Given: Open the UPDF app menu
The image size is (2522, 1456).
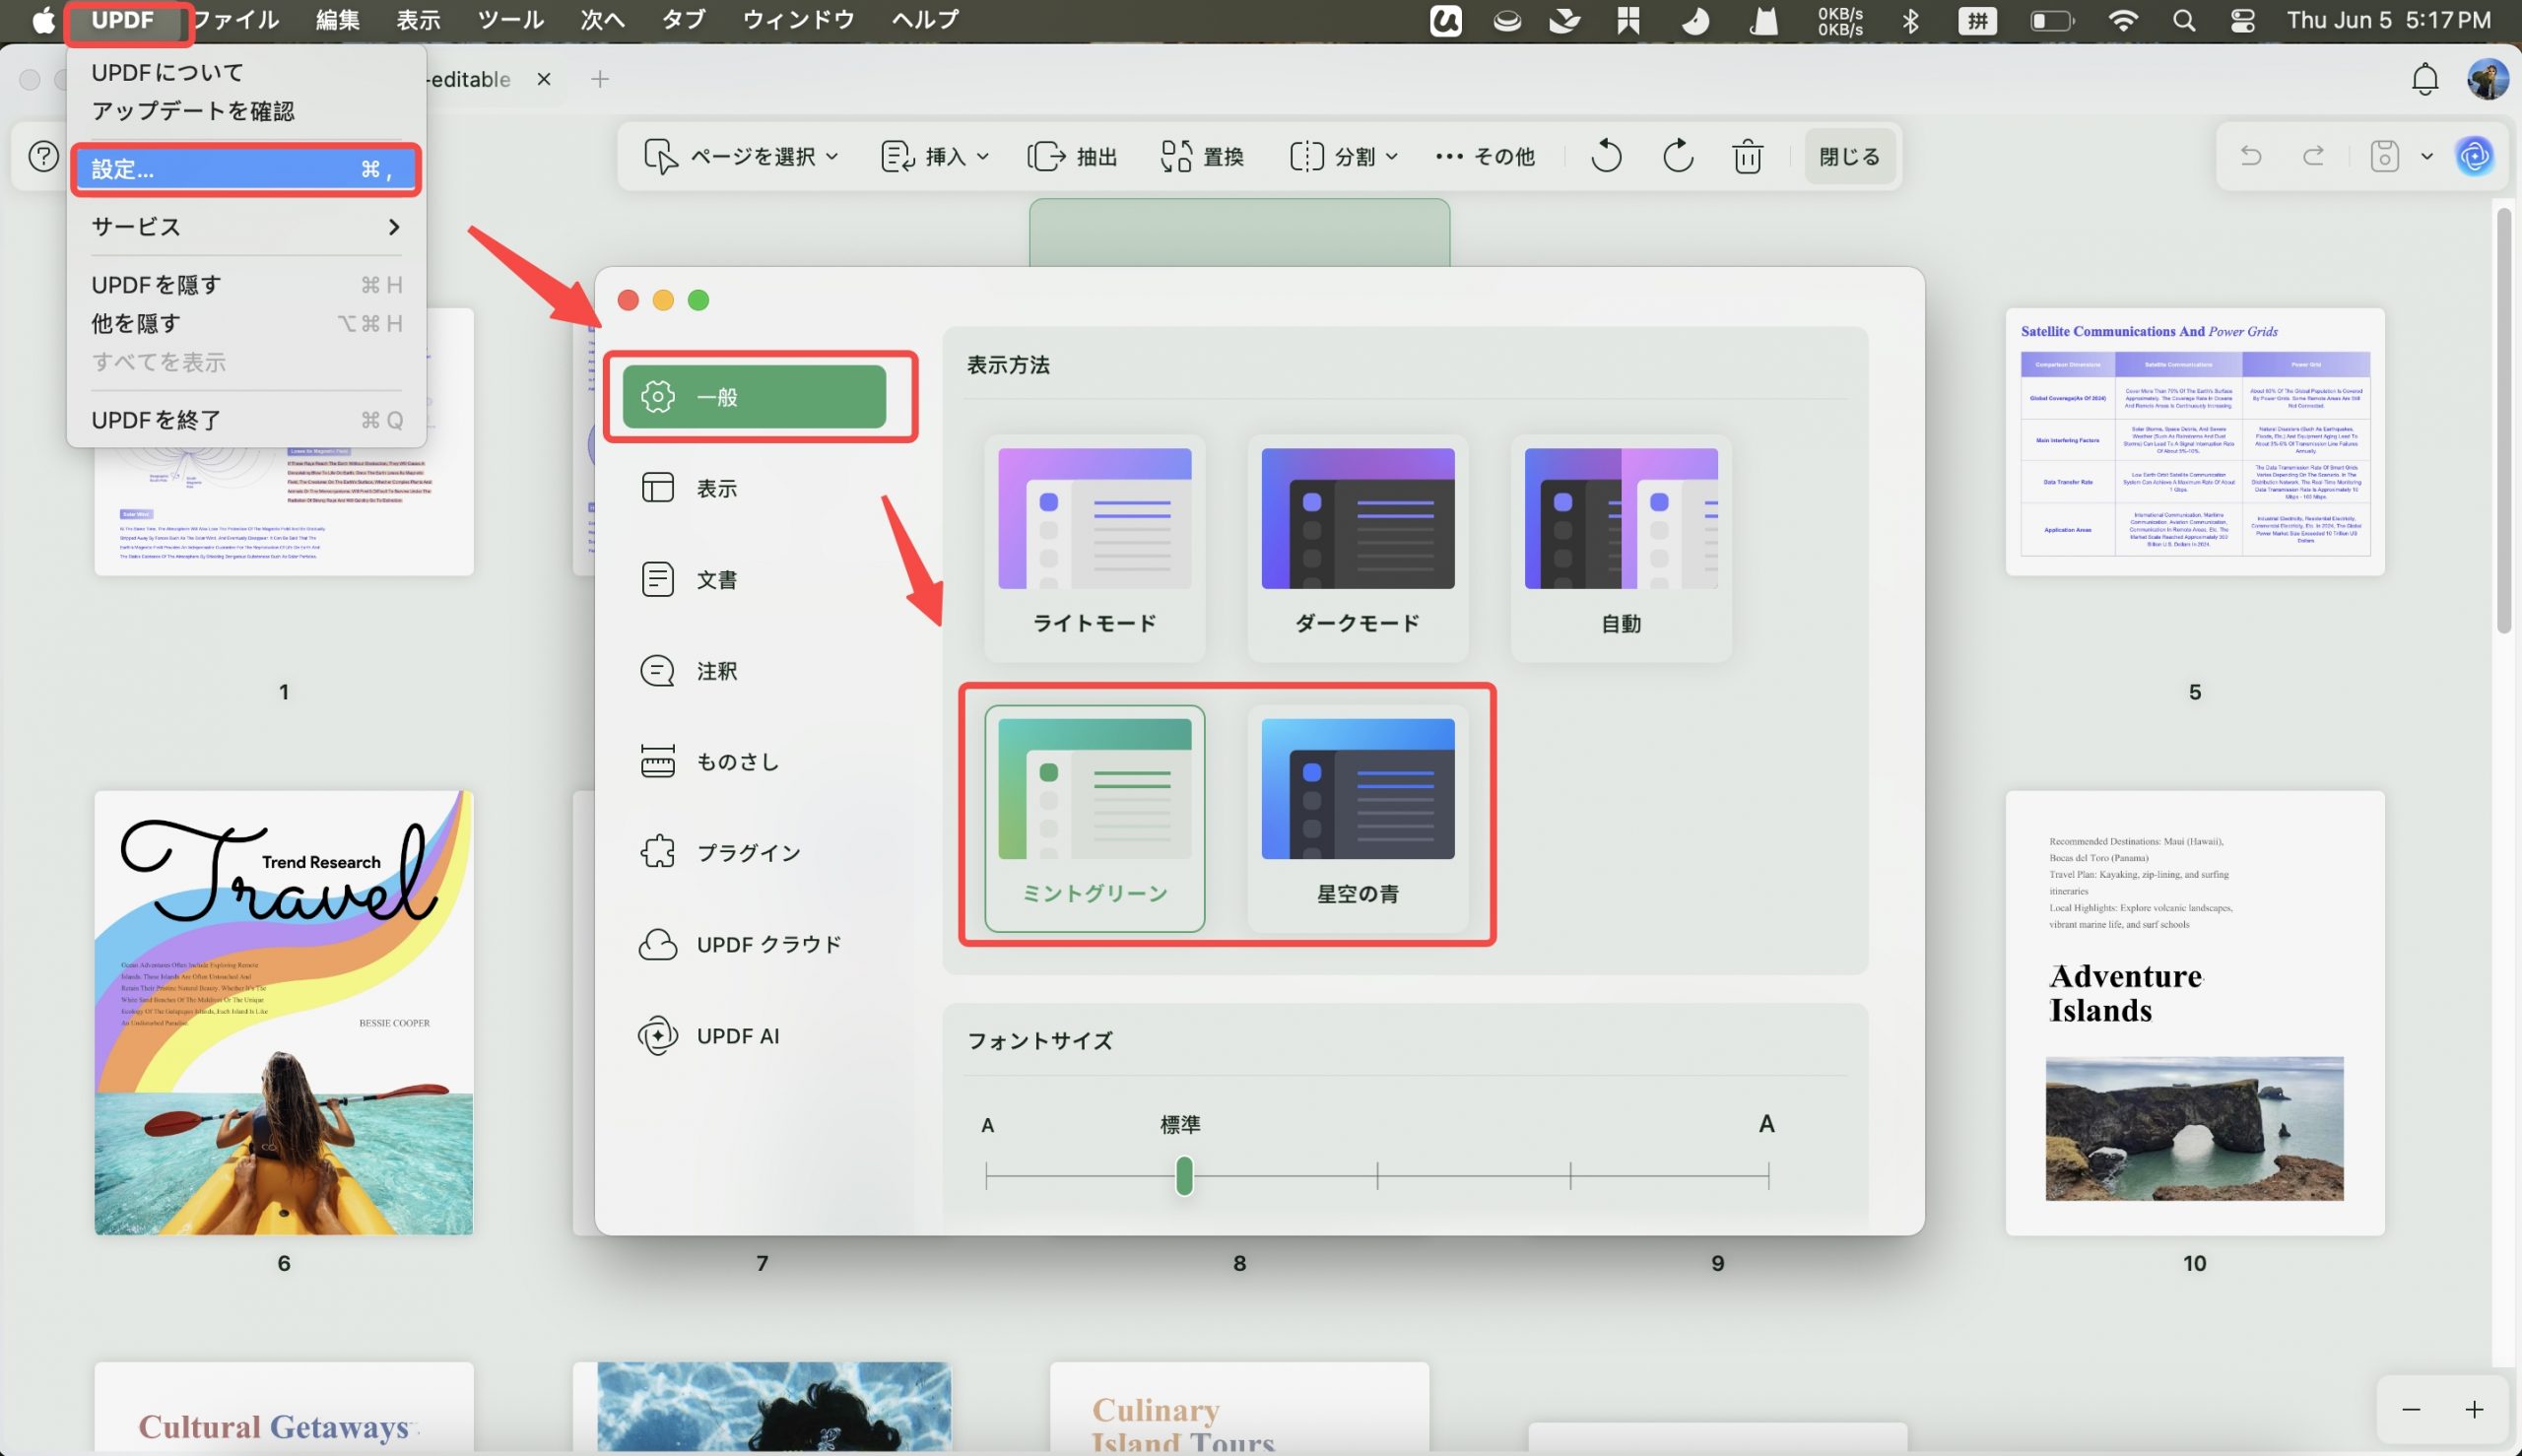Looking at the screenshot, I should click(x=123, y=20).
